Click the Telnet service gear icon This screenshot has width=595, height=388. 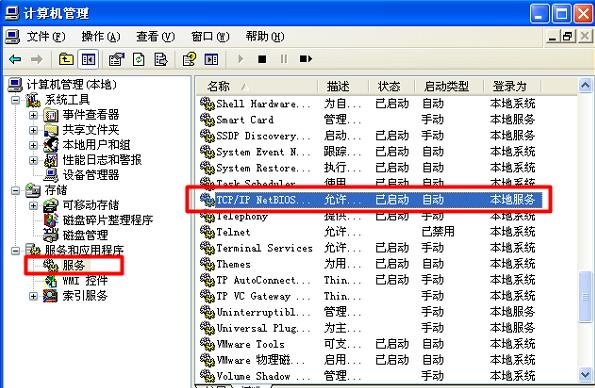click(x=207, y=232)
